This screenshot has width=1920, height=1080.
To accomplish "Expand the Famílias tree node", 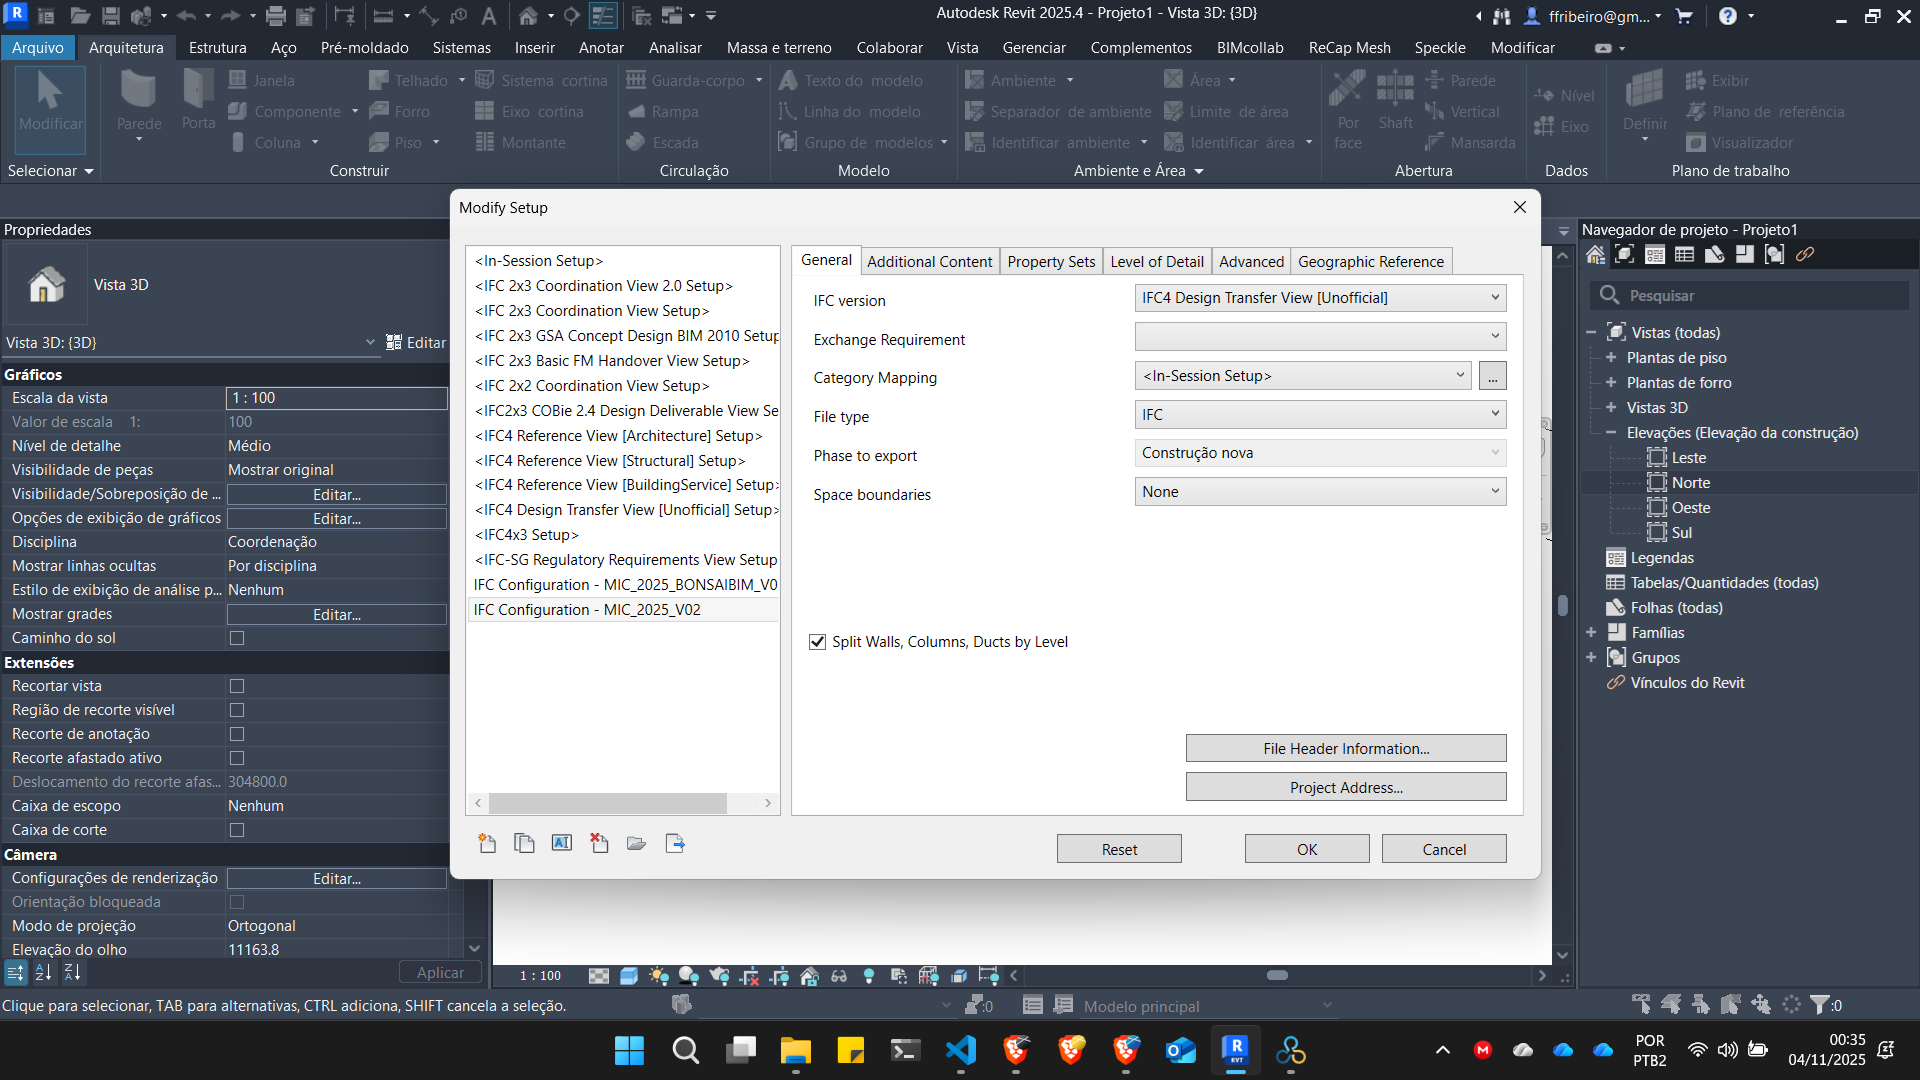I will point(1591,633).
